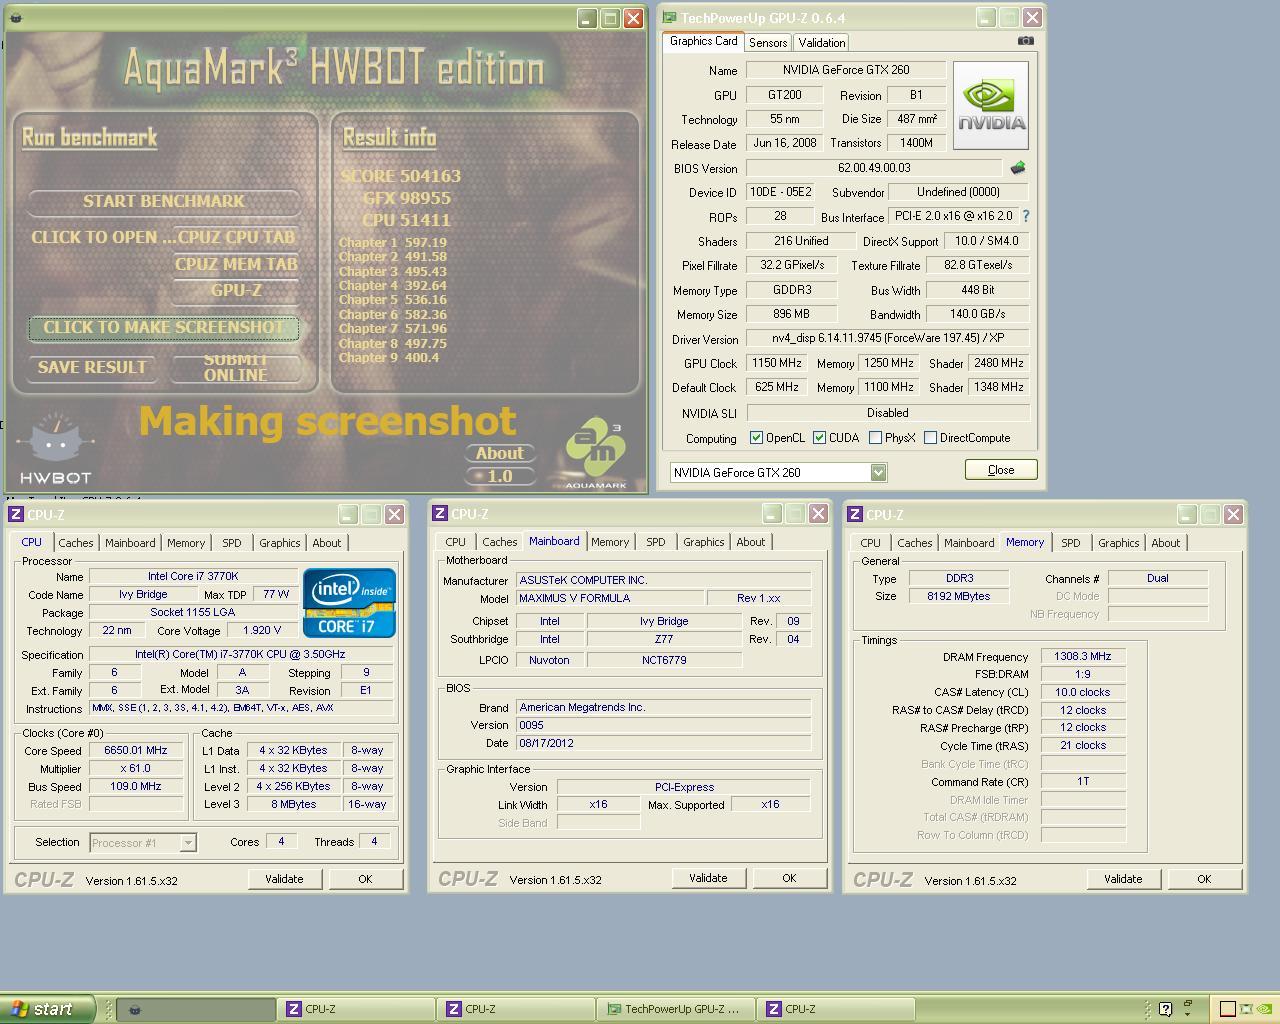This screenshot has height=1024, width=1280.
Task: Switch to the Validation tab in GPU-Z
Action: pos(822,43)
